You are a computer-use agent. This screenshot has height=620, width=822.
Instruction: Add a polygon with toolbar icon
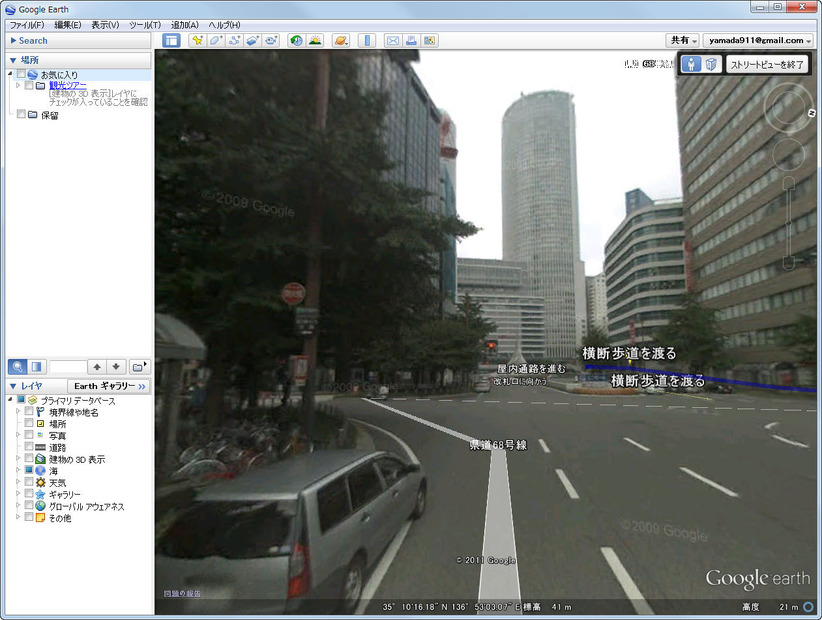pos(215,40)
